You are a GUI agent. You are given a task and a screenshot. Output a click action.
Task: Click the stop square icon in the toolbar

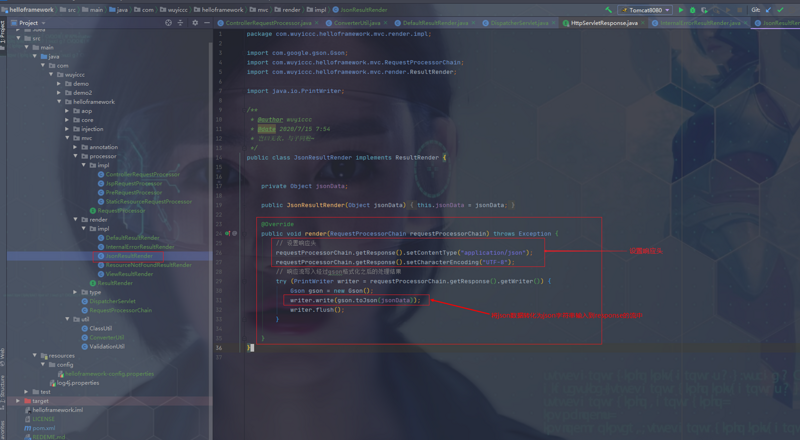(739, 10)
